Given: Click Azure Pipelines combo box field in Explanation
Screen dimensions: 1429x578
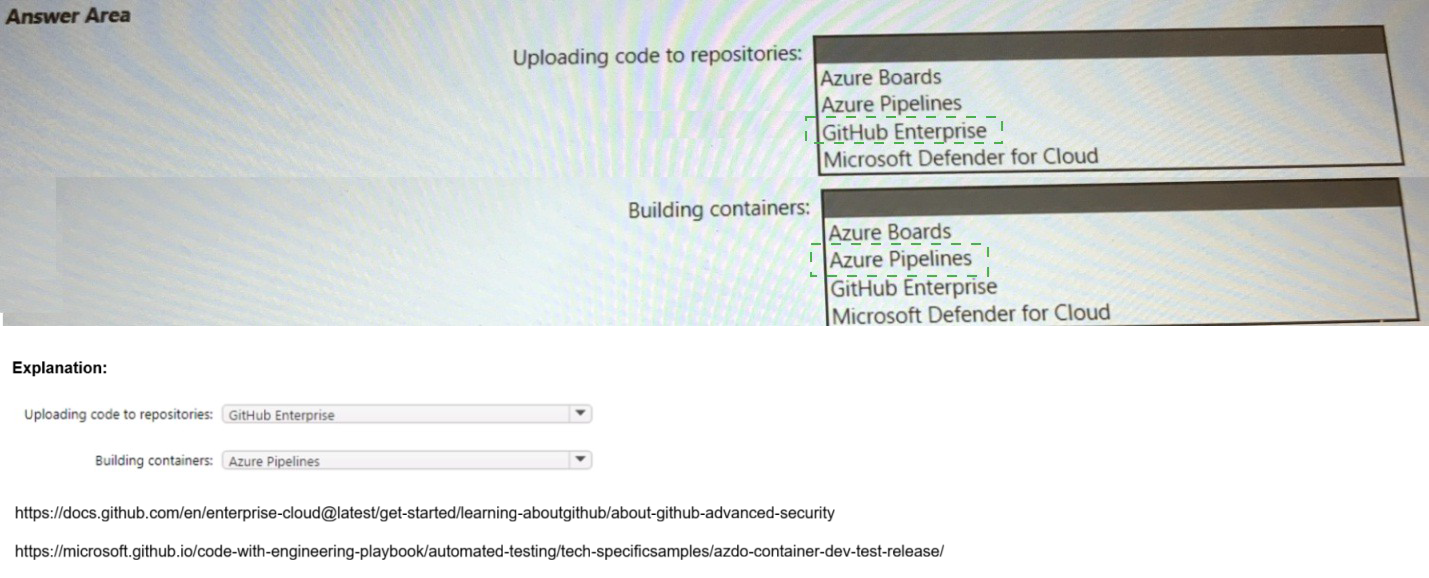Looking at the screenshot, I should click(x=395, y=461).
